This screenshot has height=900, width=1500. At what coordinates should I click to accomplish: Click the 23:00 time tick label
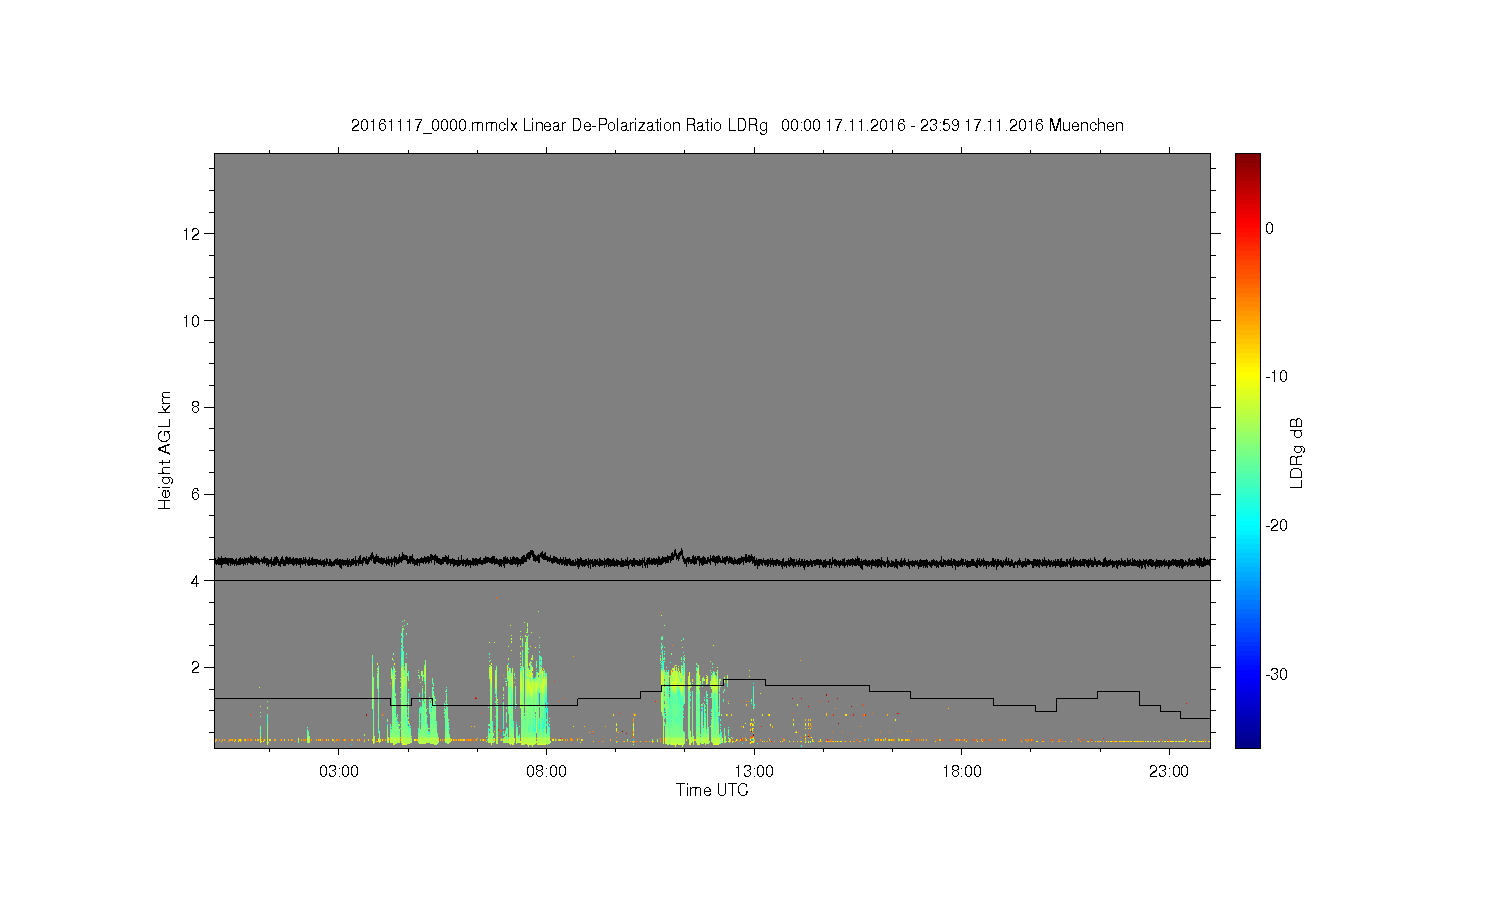point(1169,772)
